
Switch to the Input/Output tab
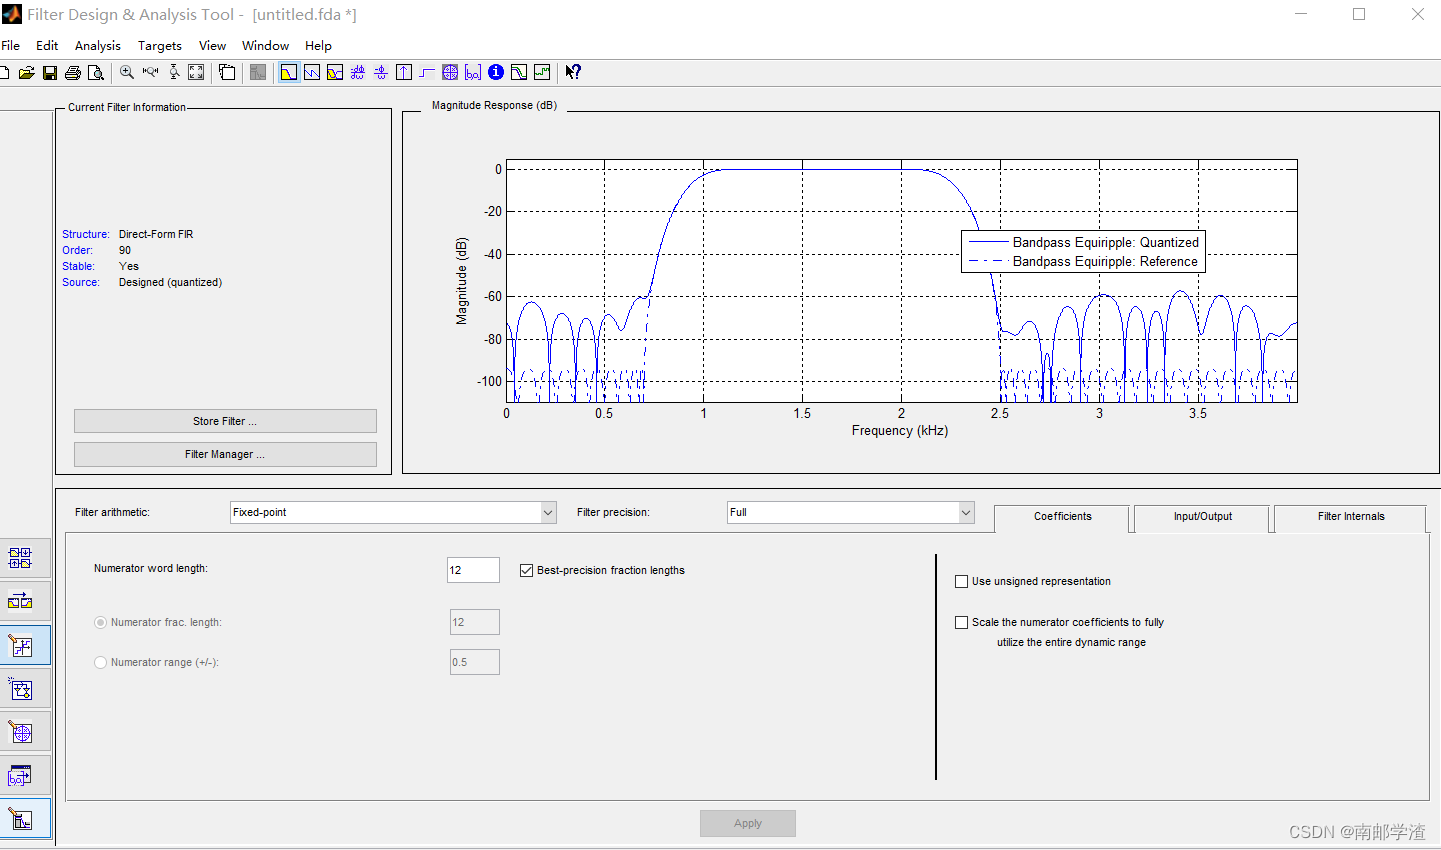point(1202,517)
